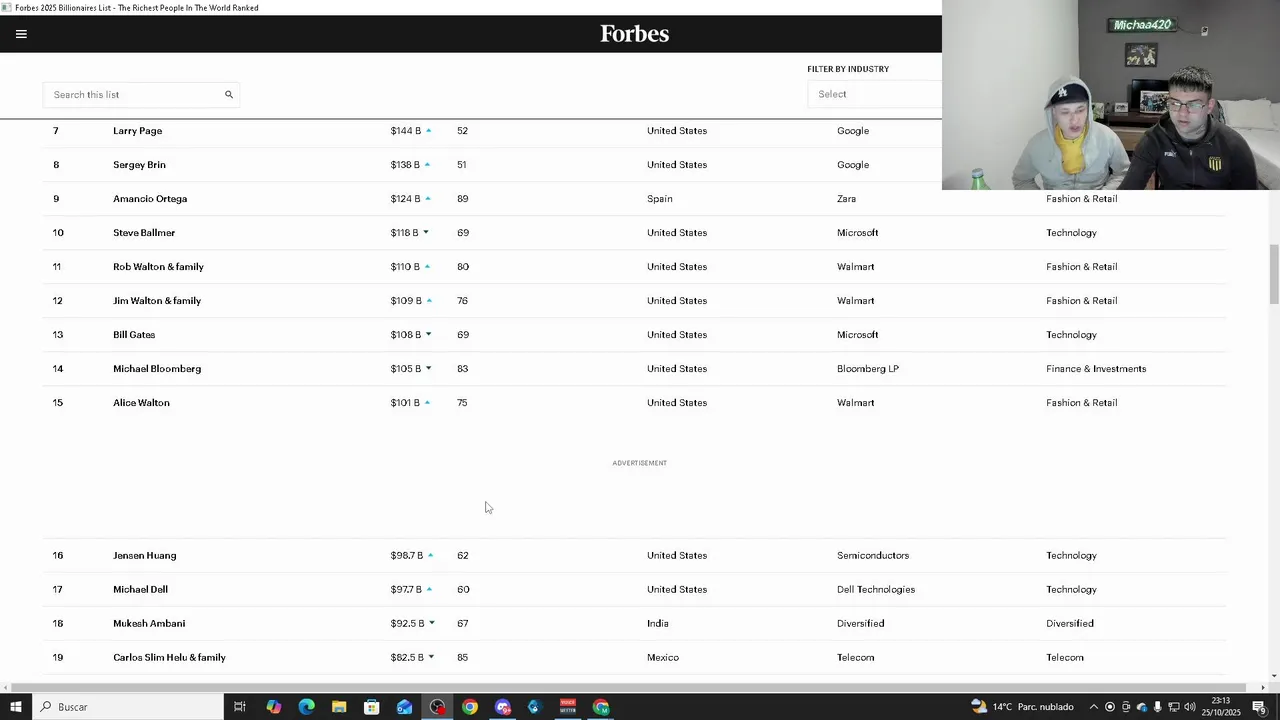
Task: Click 'Spain' country in Ortega row
Action: (x=660, y=199)
